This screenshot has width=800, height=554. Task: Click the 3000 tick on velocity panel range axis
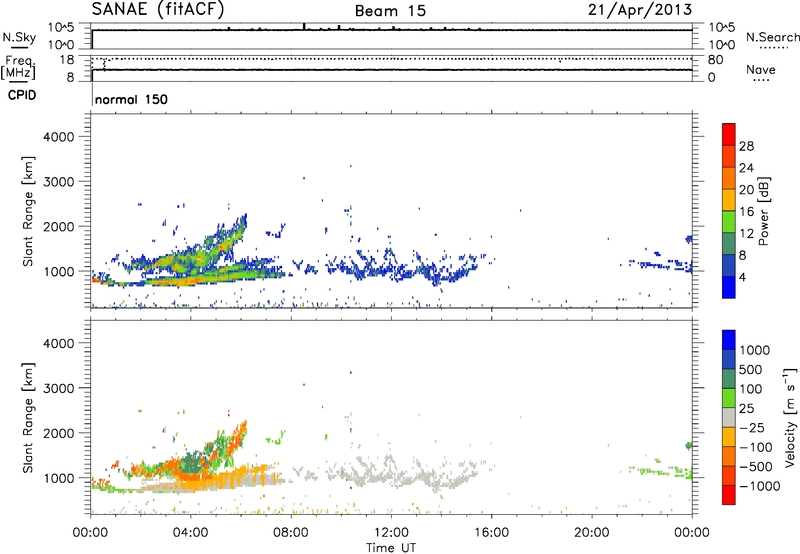[59, 388]
